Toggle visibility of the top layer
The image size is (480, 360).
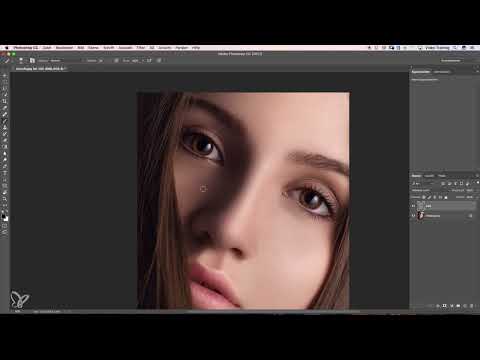(x=413, y=206)
